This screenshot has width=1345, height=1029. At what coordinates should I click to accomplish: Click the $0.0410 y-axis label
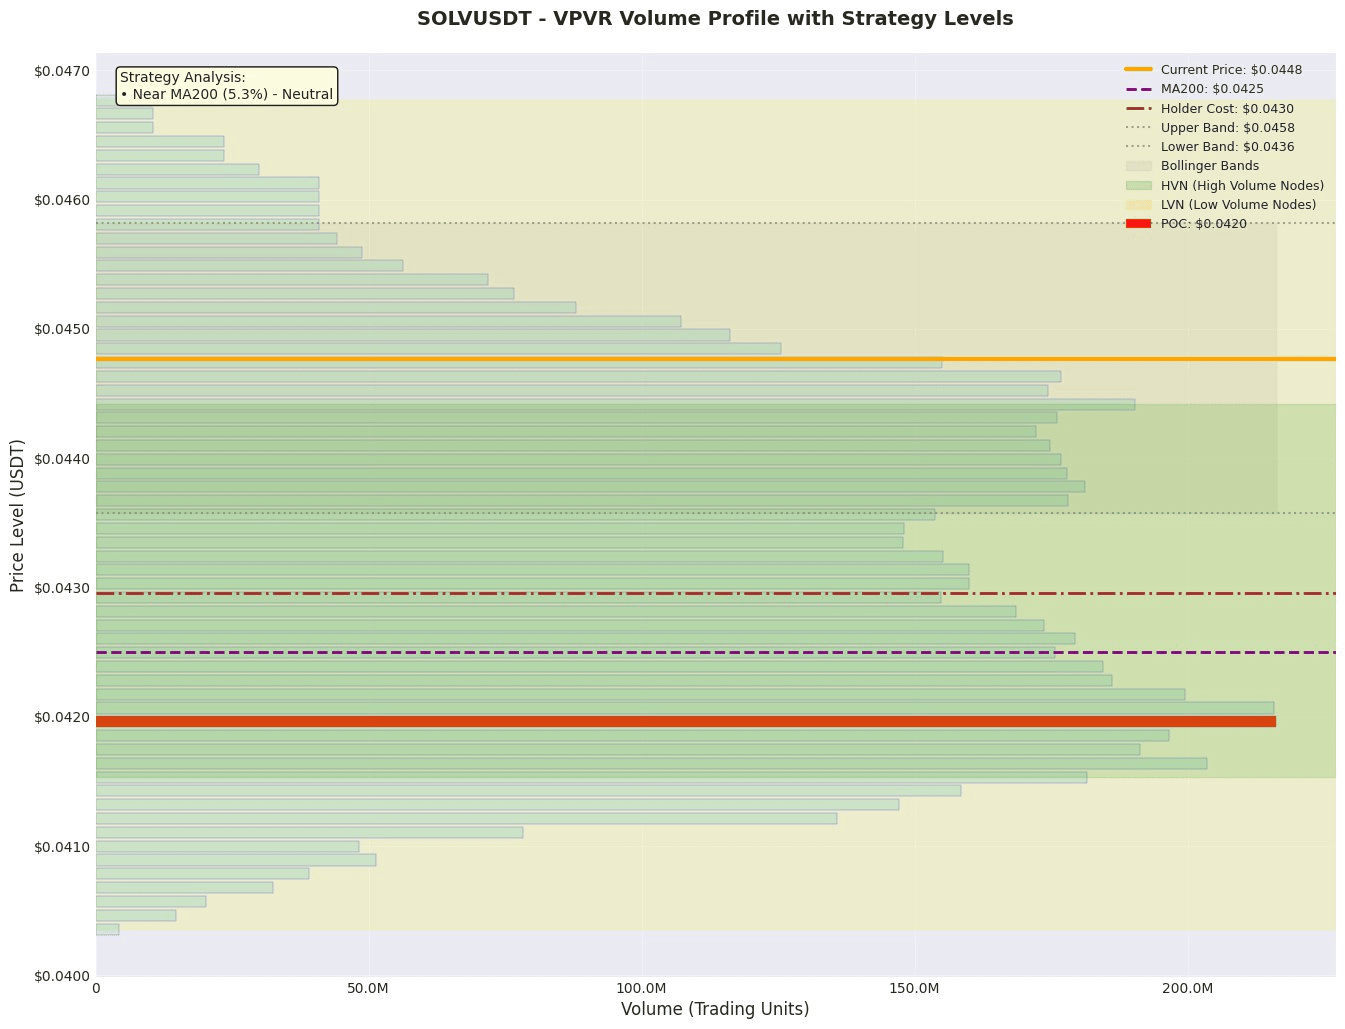coord(62,847)
